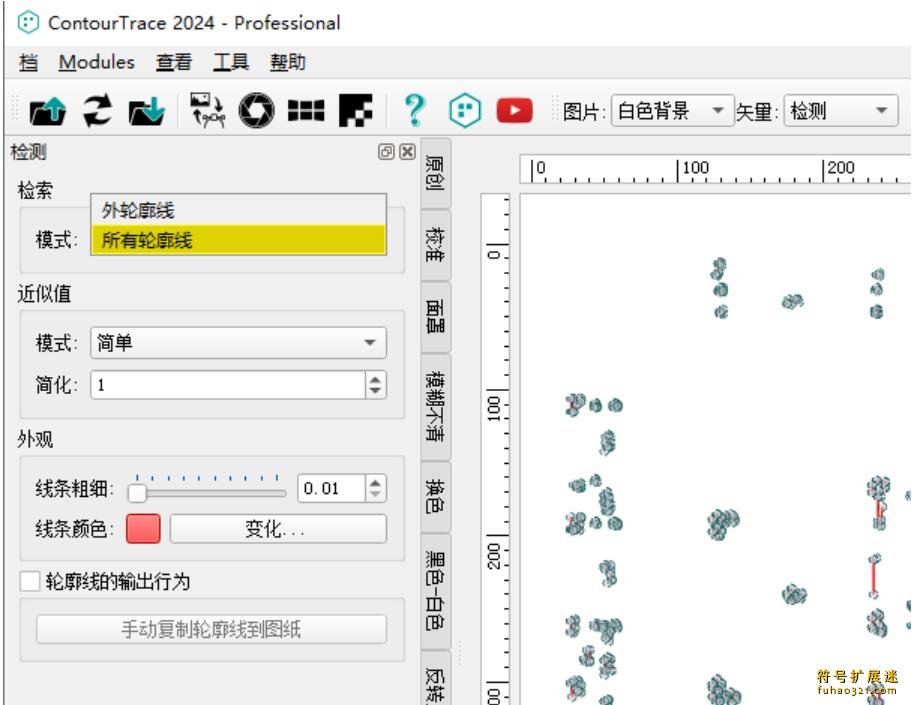Click the 线条粗细 slider handle

click(137, 493)
